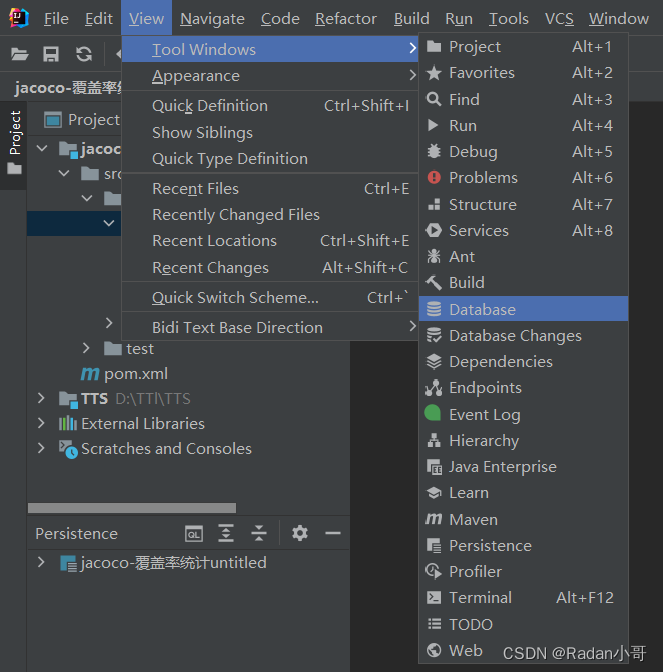Click the Terminal icon
Viewport: 663px width, 672px height.
click(x=434, y=597)
